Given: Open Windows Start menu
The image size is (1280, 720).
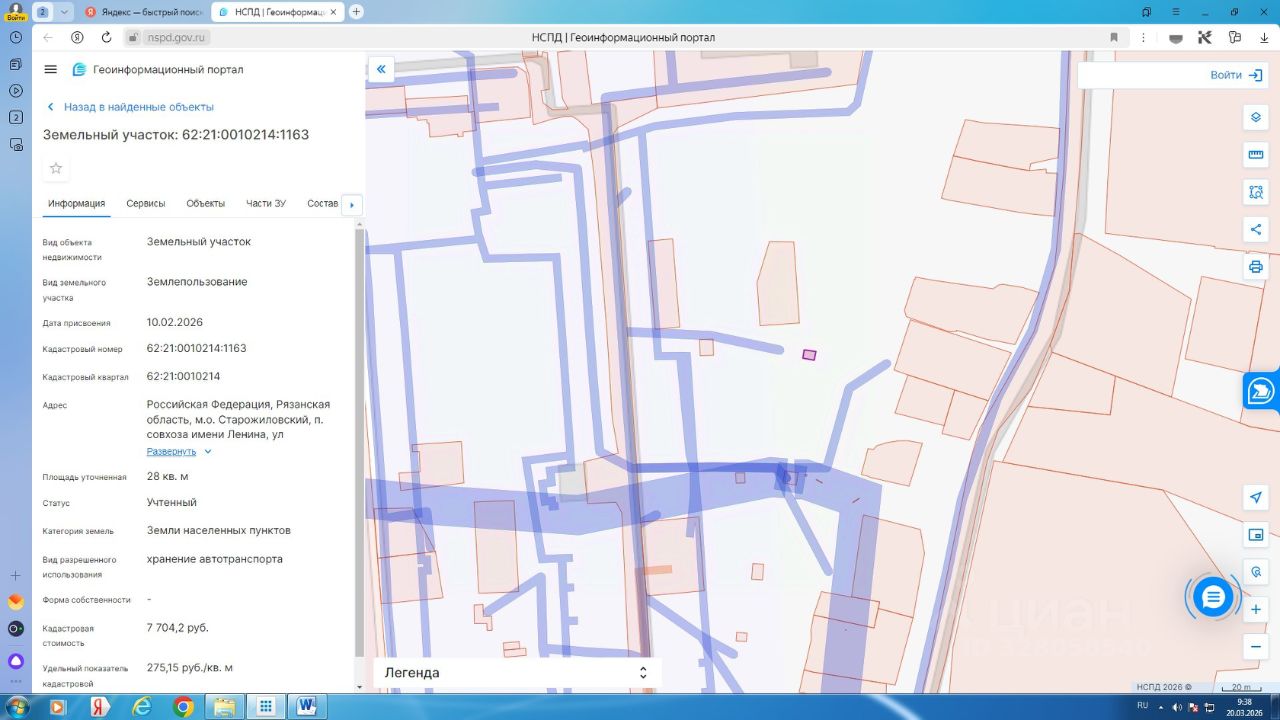Looking at the screenshot, I should click(x=16, y=707).
